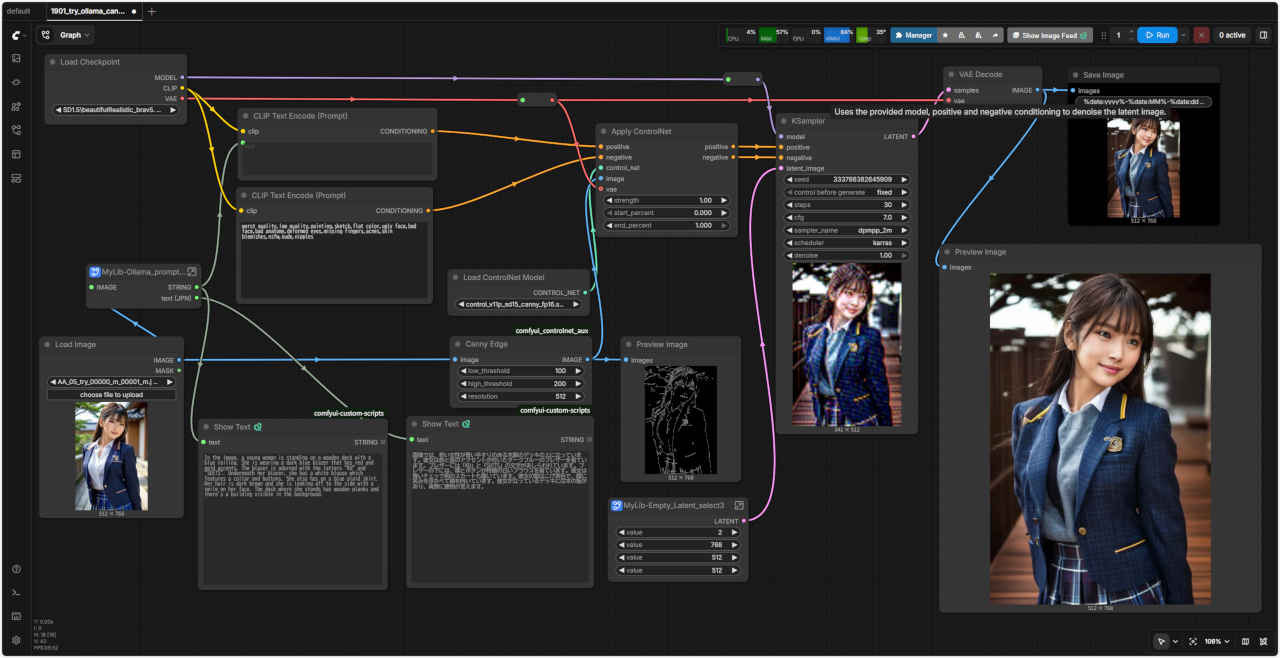Toggle the bottom console panel icon
This screenshot has height=658, width=1280.
click(x=16, y=593)
